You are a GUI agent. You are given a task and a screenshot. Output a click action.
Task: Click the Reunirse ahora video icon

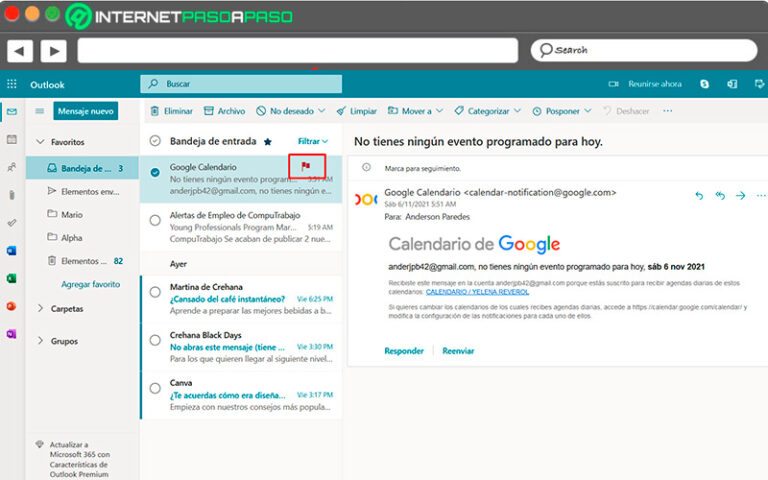(x=613, y=84)
